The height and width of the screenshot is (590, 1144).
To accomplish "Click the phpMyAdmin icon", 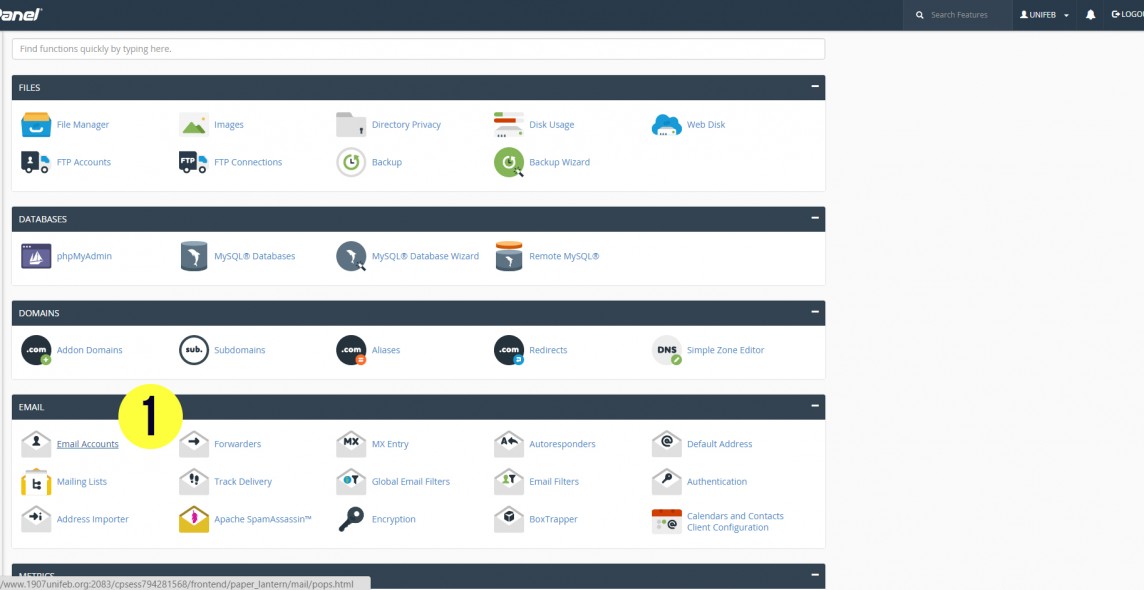I will [x=36, y=256].
